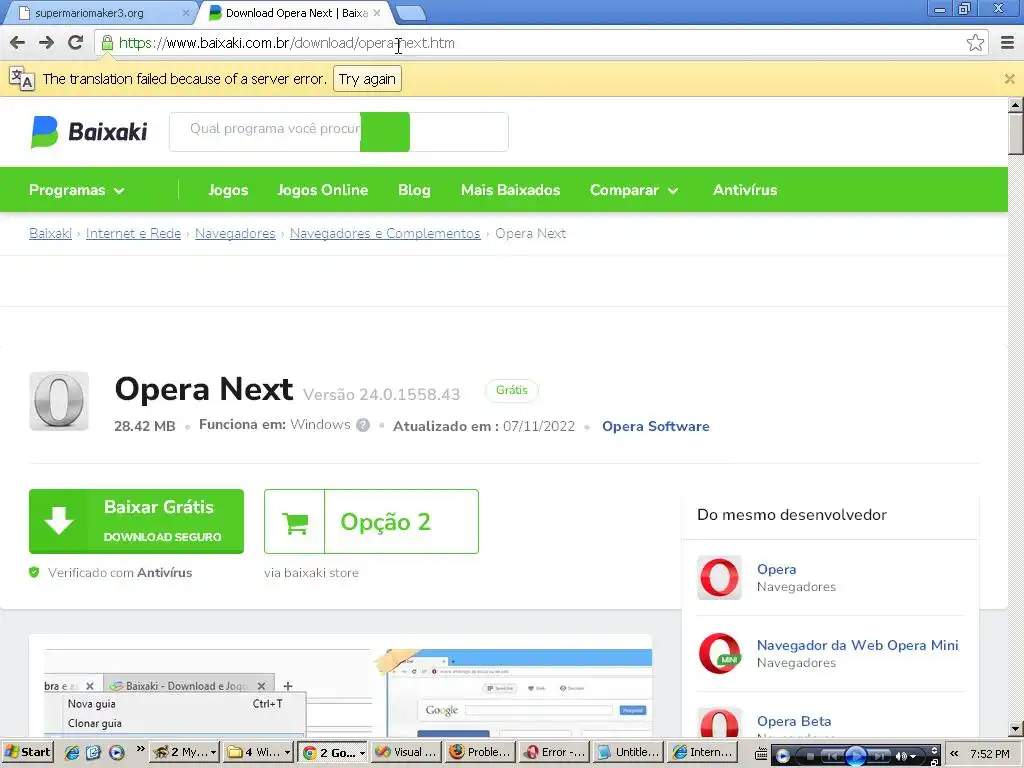Bookmark this page with the star icon
The height and width of the screenshot is (768, 1024).
pyautogui.click(x=975, y=43)
